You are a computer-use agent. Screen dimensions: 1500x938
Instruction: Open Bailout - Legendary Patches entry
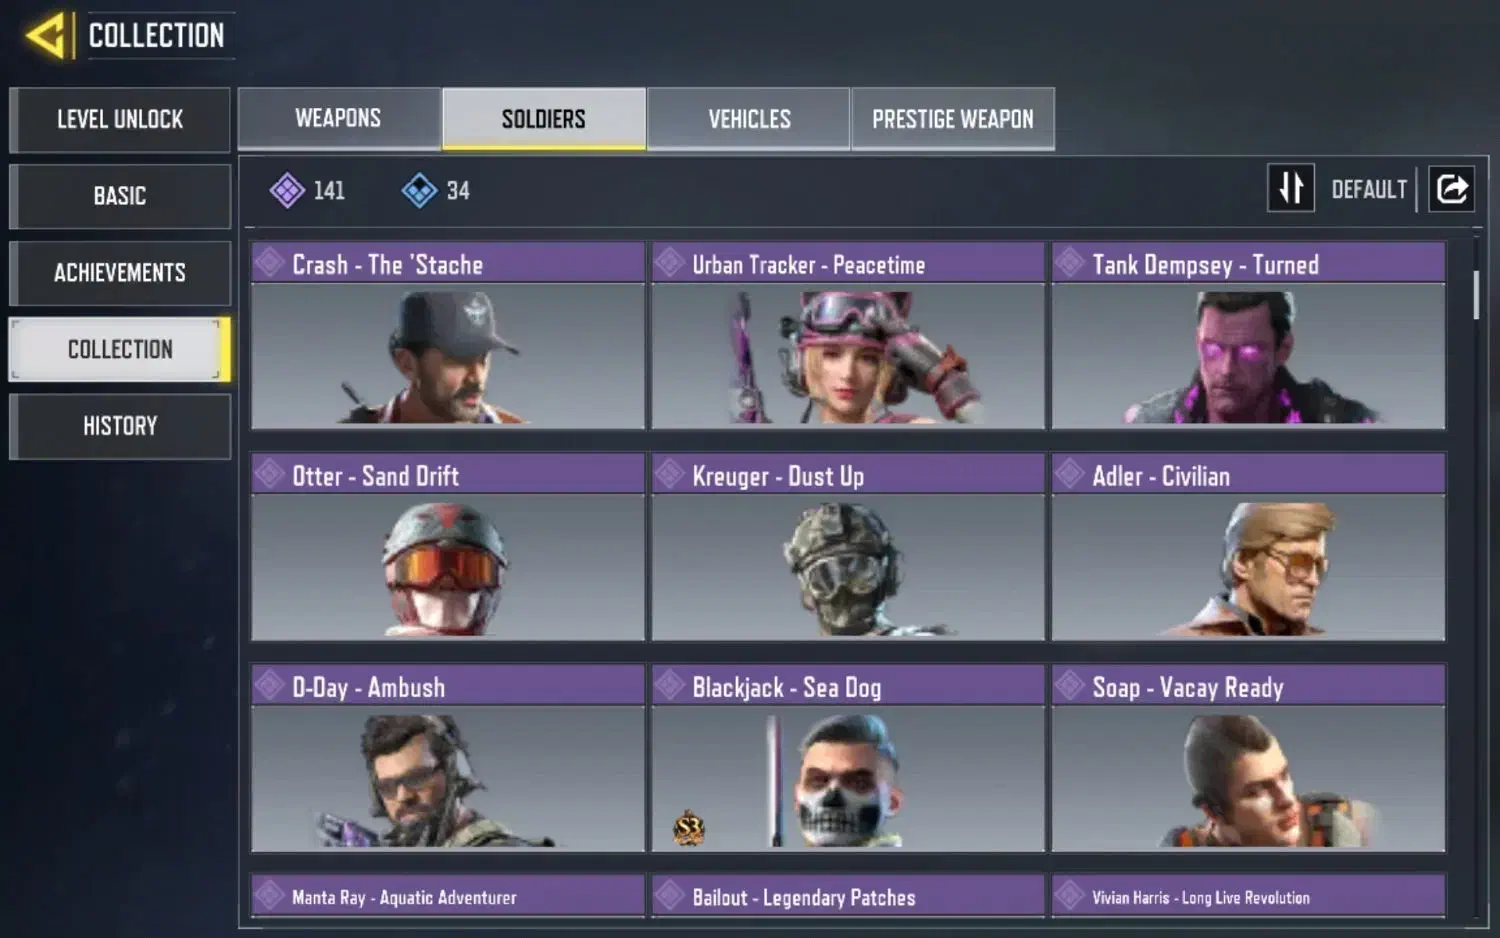[848, 896]
